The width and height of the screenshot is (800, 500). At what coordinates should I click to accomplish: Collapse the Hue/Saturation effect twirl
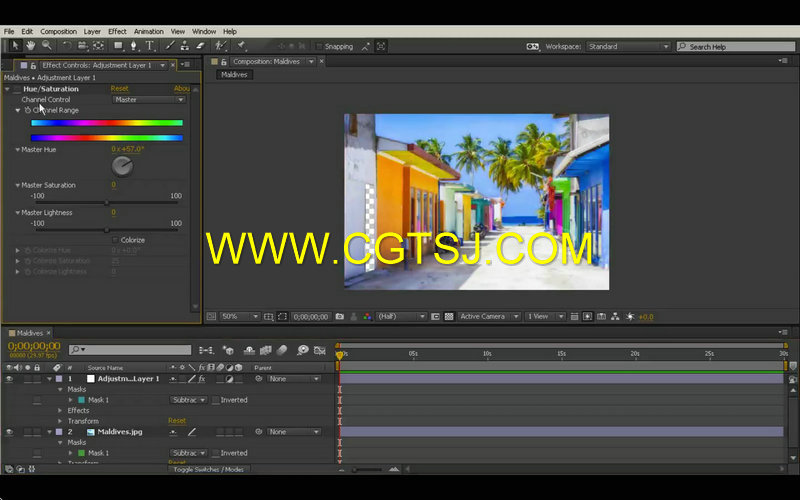tap(7, 89)
